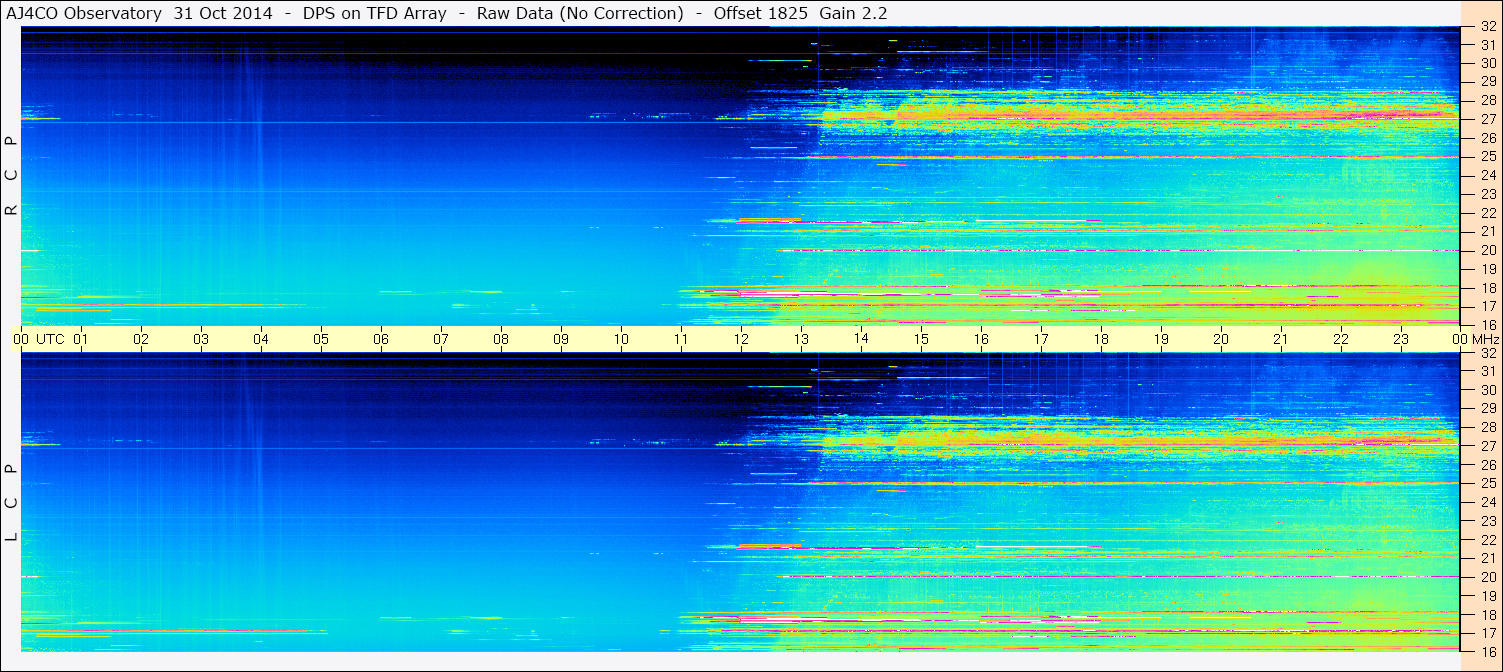Click the 01 hour mark

(81, 340)
